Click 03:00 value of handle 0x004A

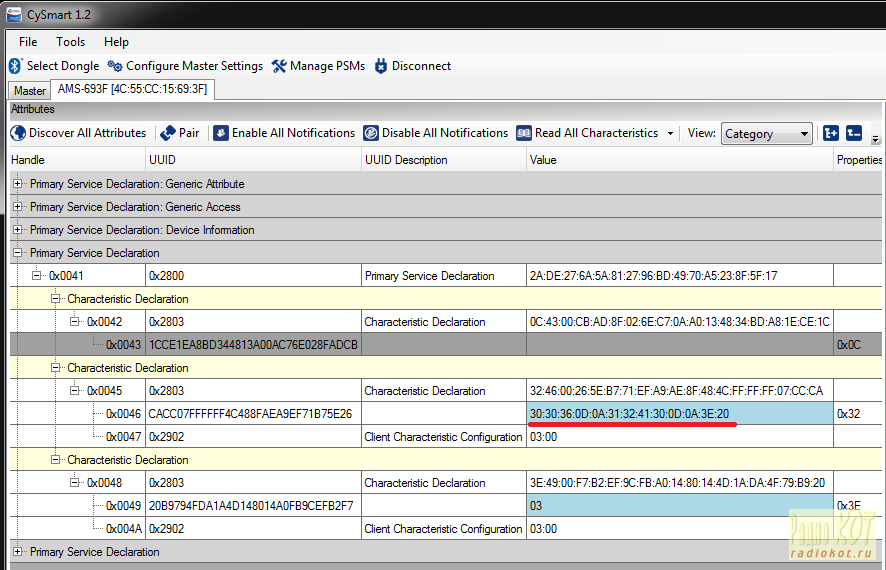pos(543,529)
